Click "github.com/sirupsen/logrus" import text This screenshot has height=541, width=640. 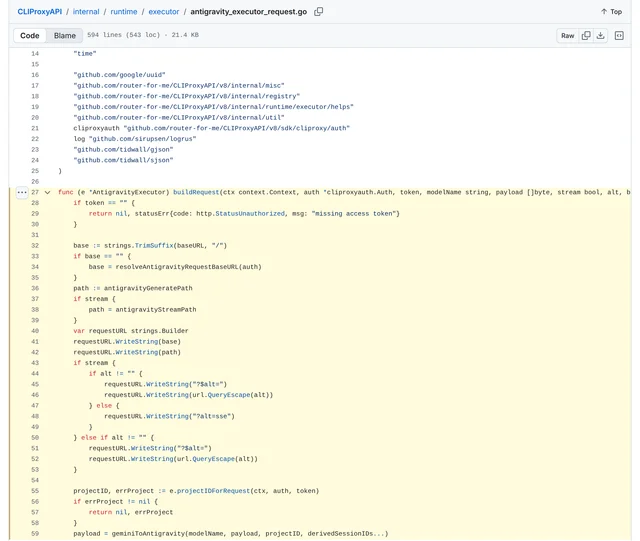(142, 139)
